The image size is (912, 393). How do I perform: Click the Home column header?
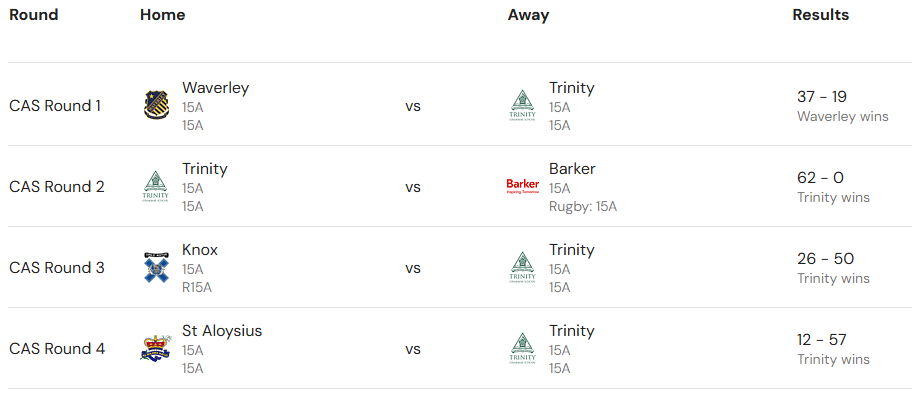163,15
